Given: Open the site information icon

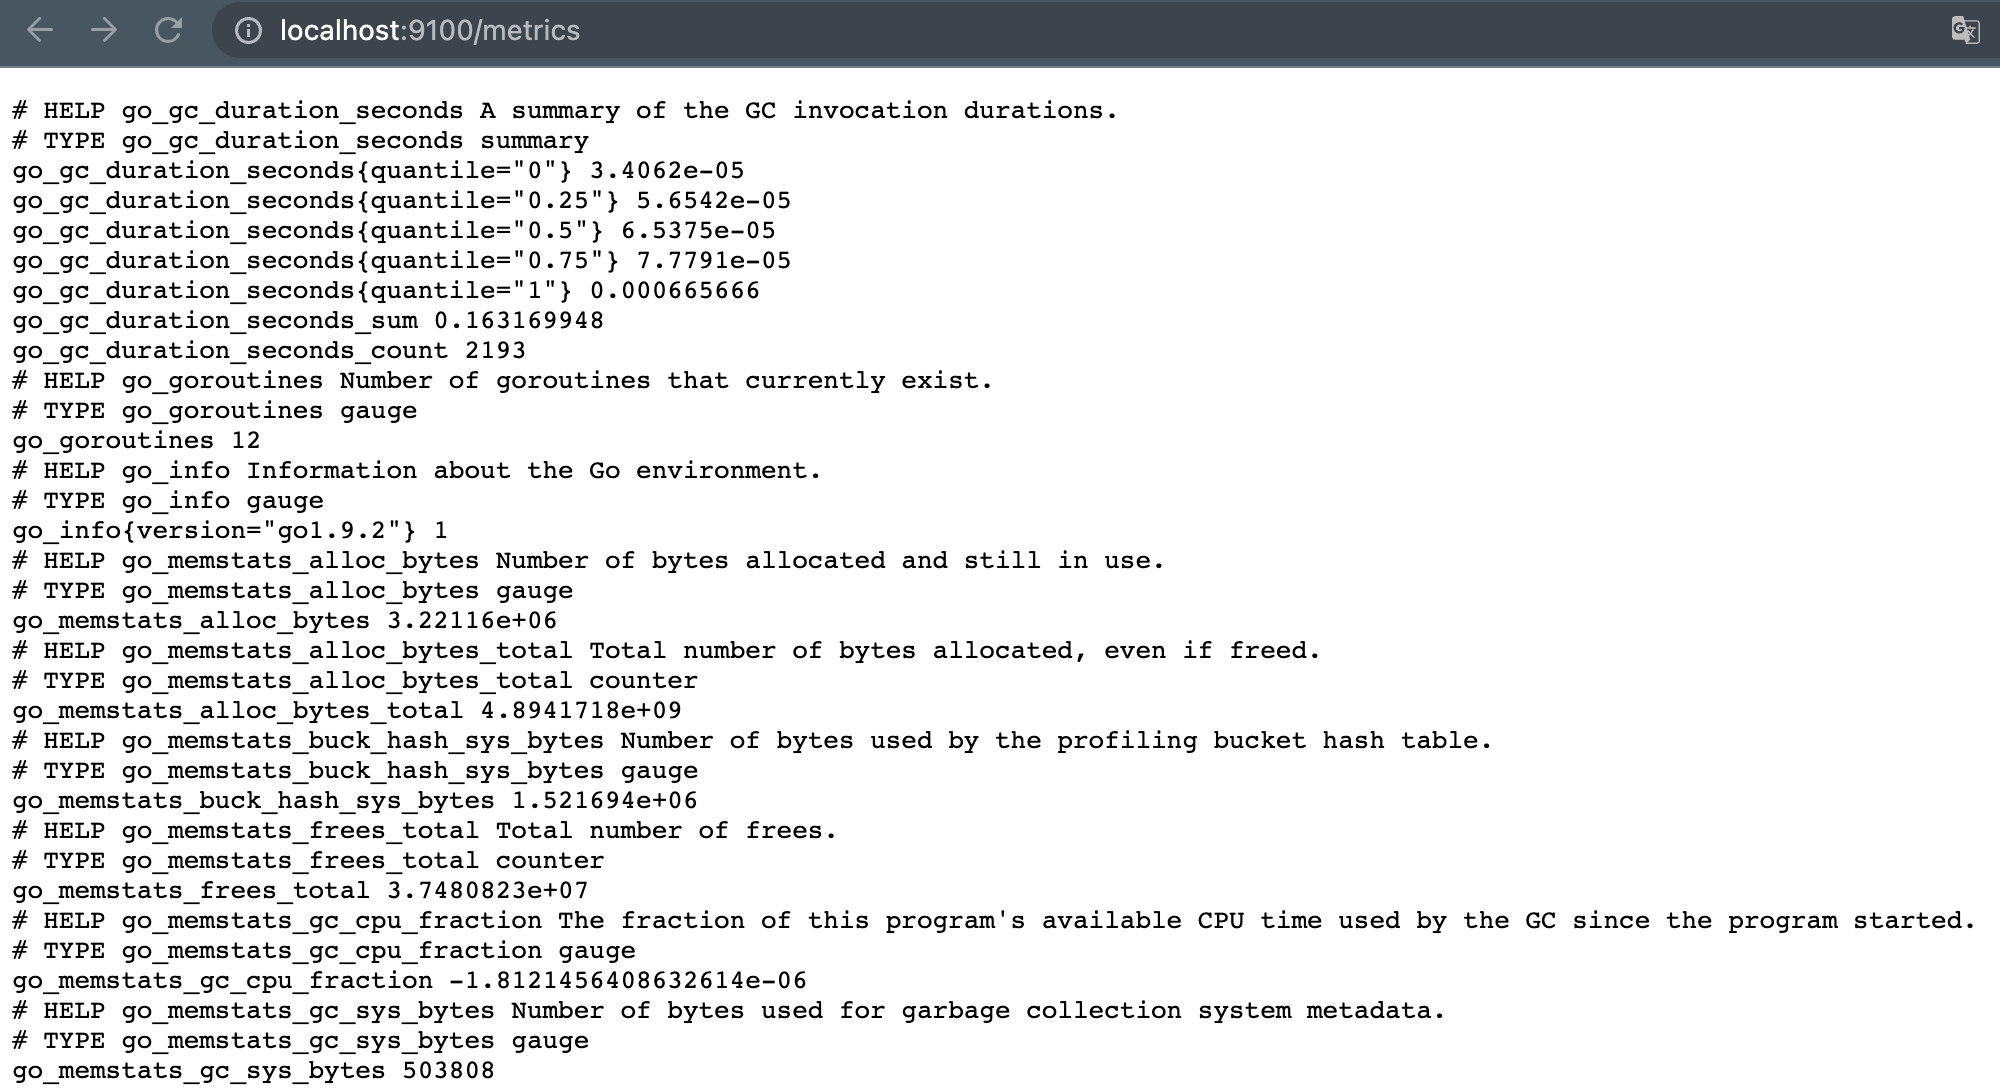Looking at the screenshot, I should coord(248,31).
